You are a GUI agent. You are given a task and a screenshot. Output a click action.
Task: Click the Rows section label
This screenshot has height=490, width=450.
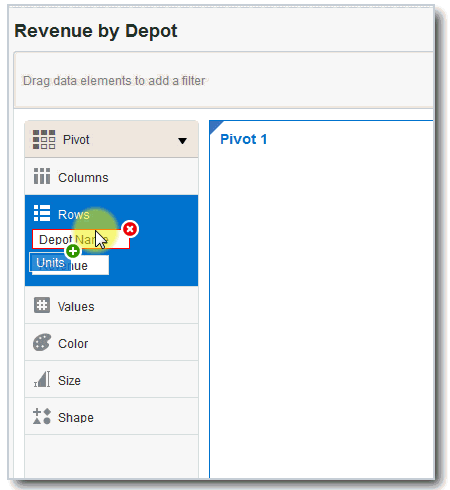74,214
